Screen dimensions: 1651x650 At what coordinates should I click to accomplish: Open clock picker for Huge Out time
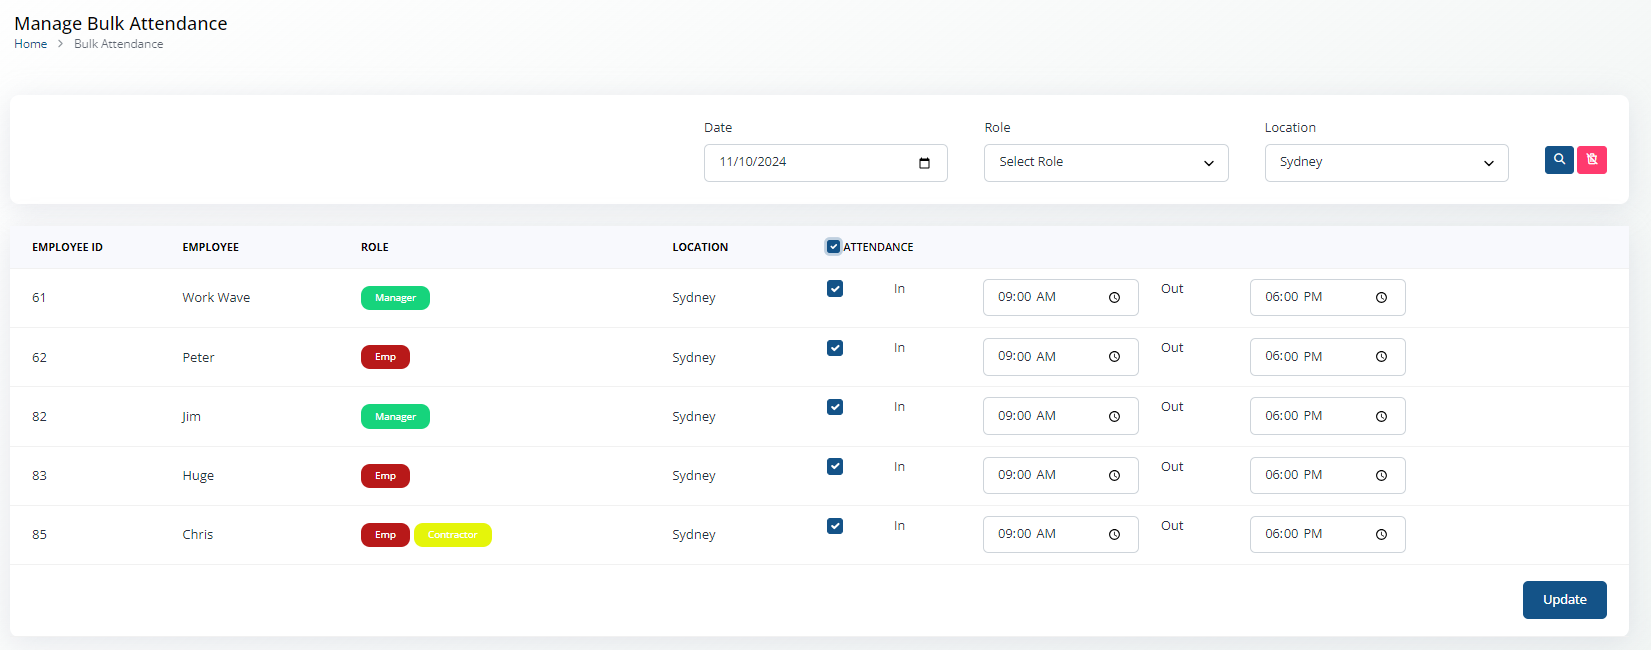1381,476
